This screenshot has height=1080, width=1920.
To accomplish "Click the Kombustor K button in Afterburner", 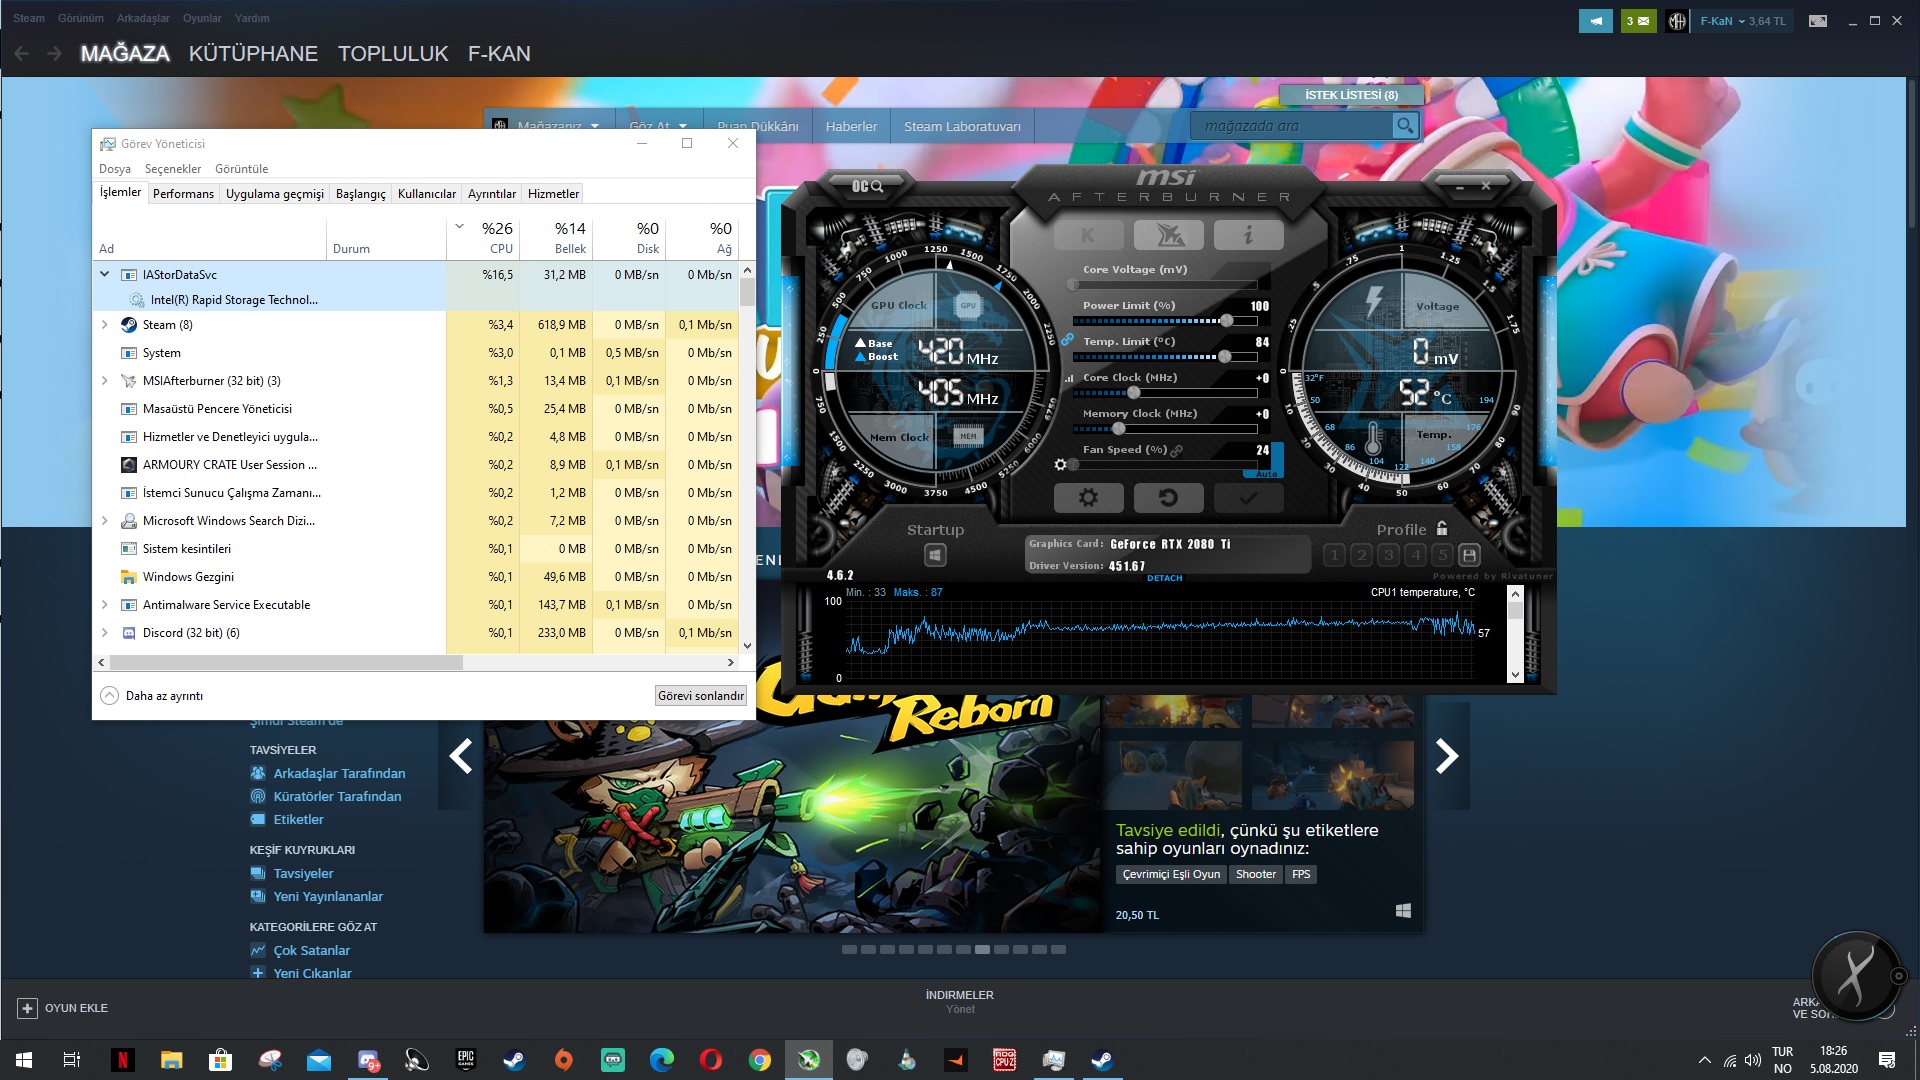I will [x=1088, y=235].
